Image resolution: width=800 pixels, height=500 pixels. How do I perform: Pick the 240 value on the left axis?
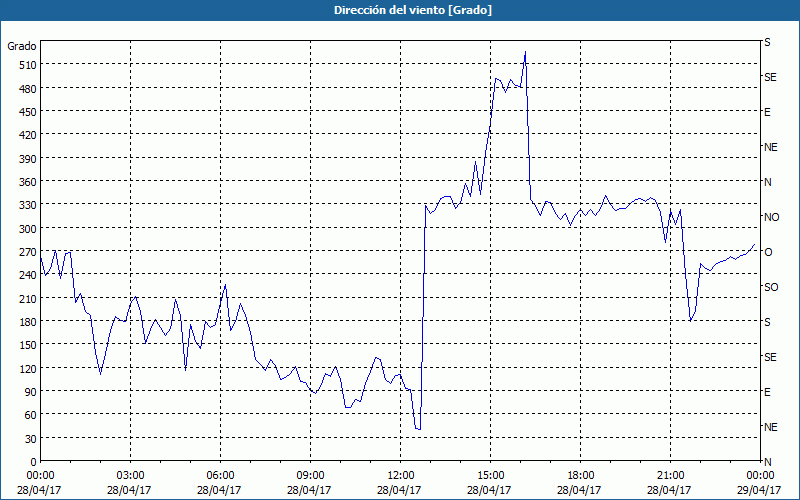28,276
